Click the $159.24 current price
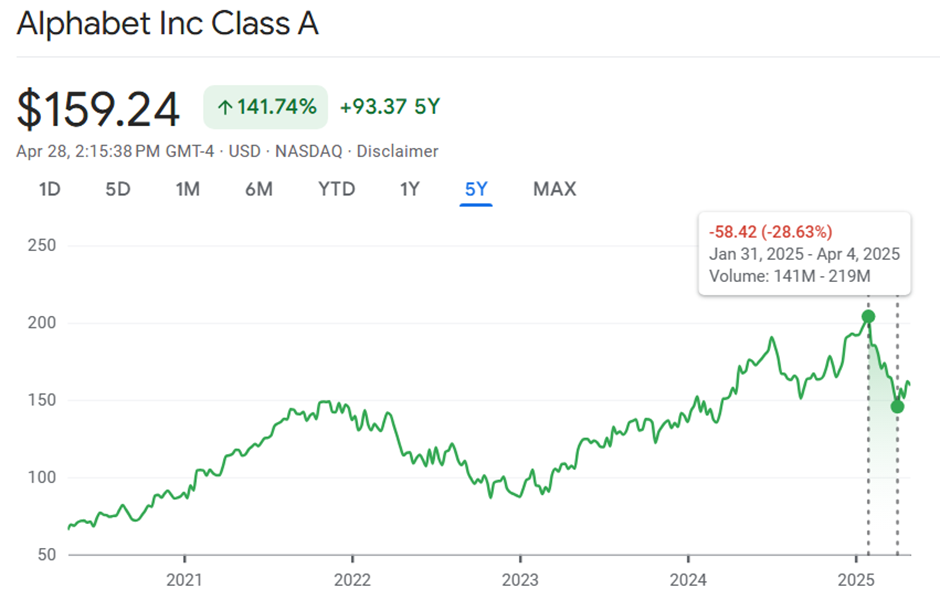940x599 pixels. (98, 110)
